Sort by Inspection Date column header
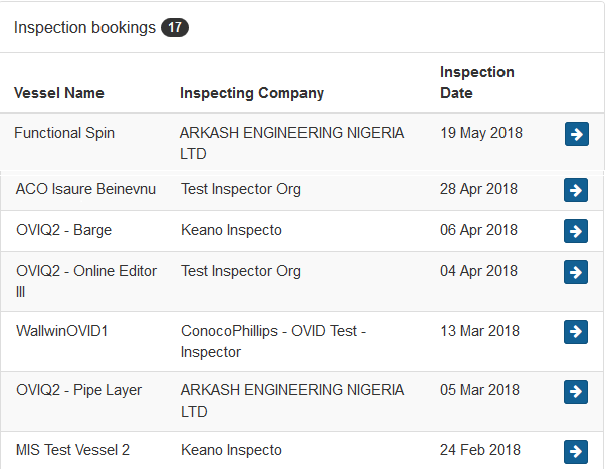The height and width of the screenshot is (469, 606). 477,82
